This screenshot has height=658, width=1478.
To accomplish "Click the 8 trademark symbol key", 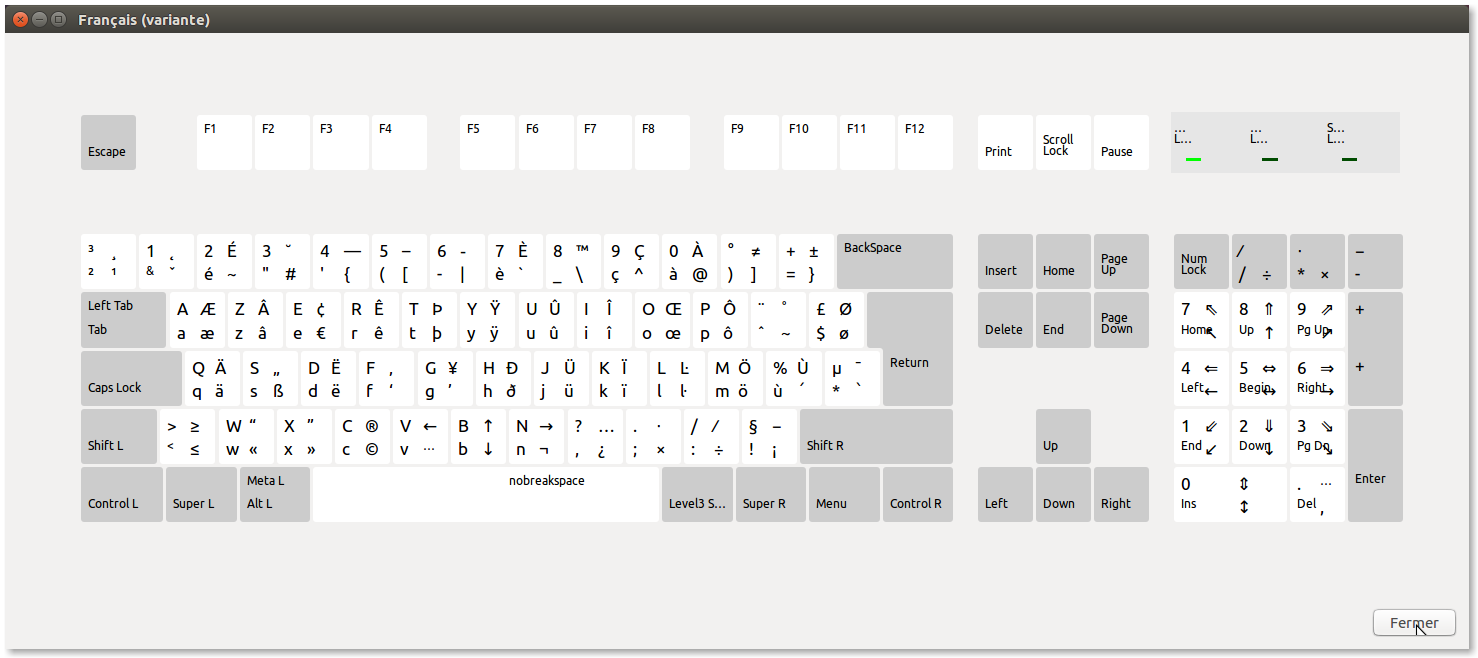I will click(x=573, y=261).
